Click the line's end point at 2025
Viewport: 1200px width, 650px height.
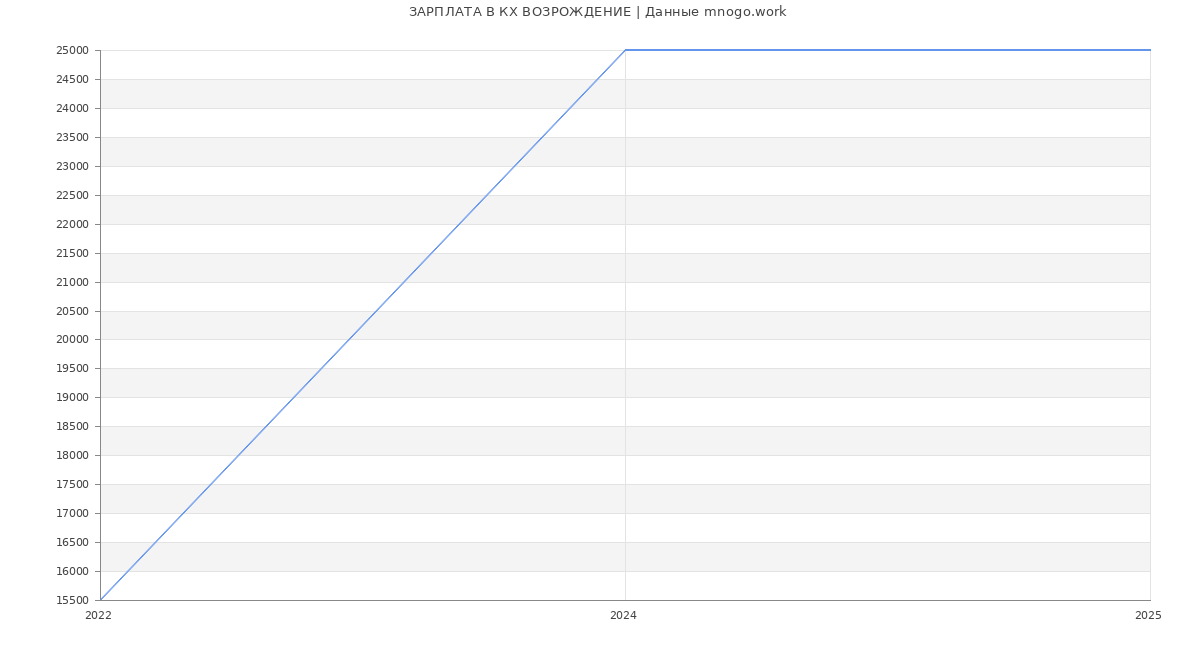click(1149, 50)
